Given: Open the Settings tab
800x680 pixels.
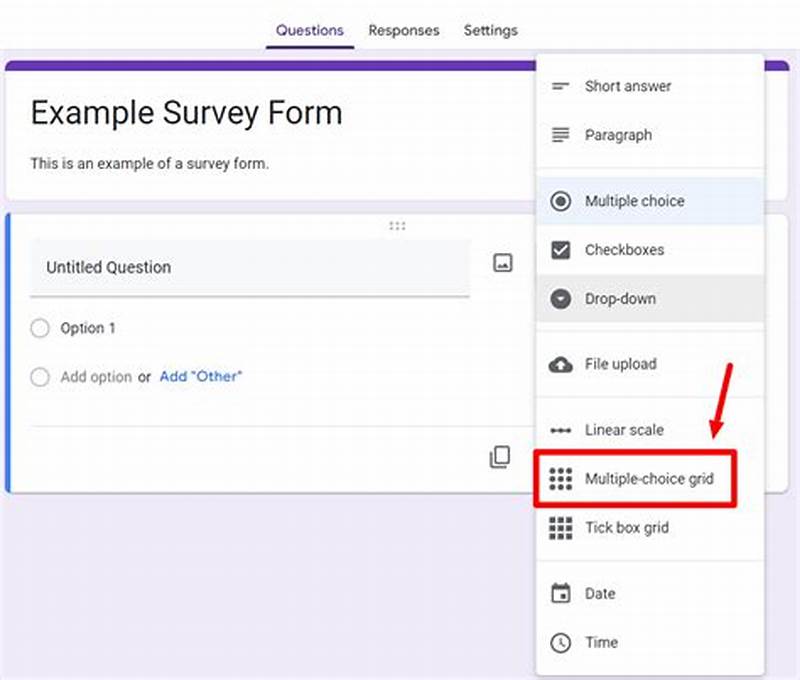Looking at the screenshot, I should click(490, 31).
